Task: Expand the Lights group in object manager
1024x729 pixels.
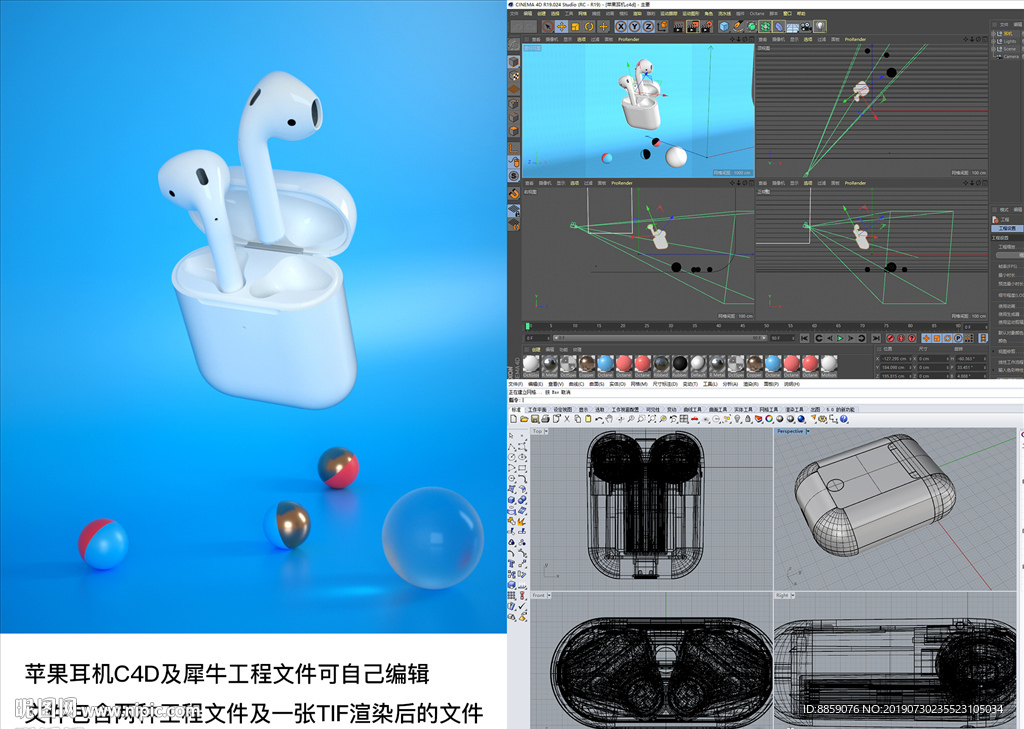Action: tap(993, 41)
